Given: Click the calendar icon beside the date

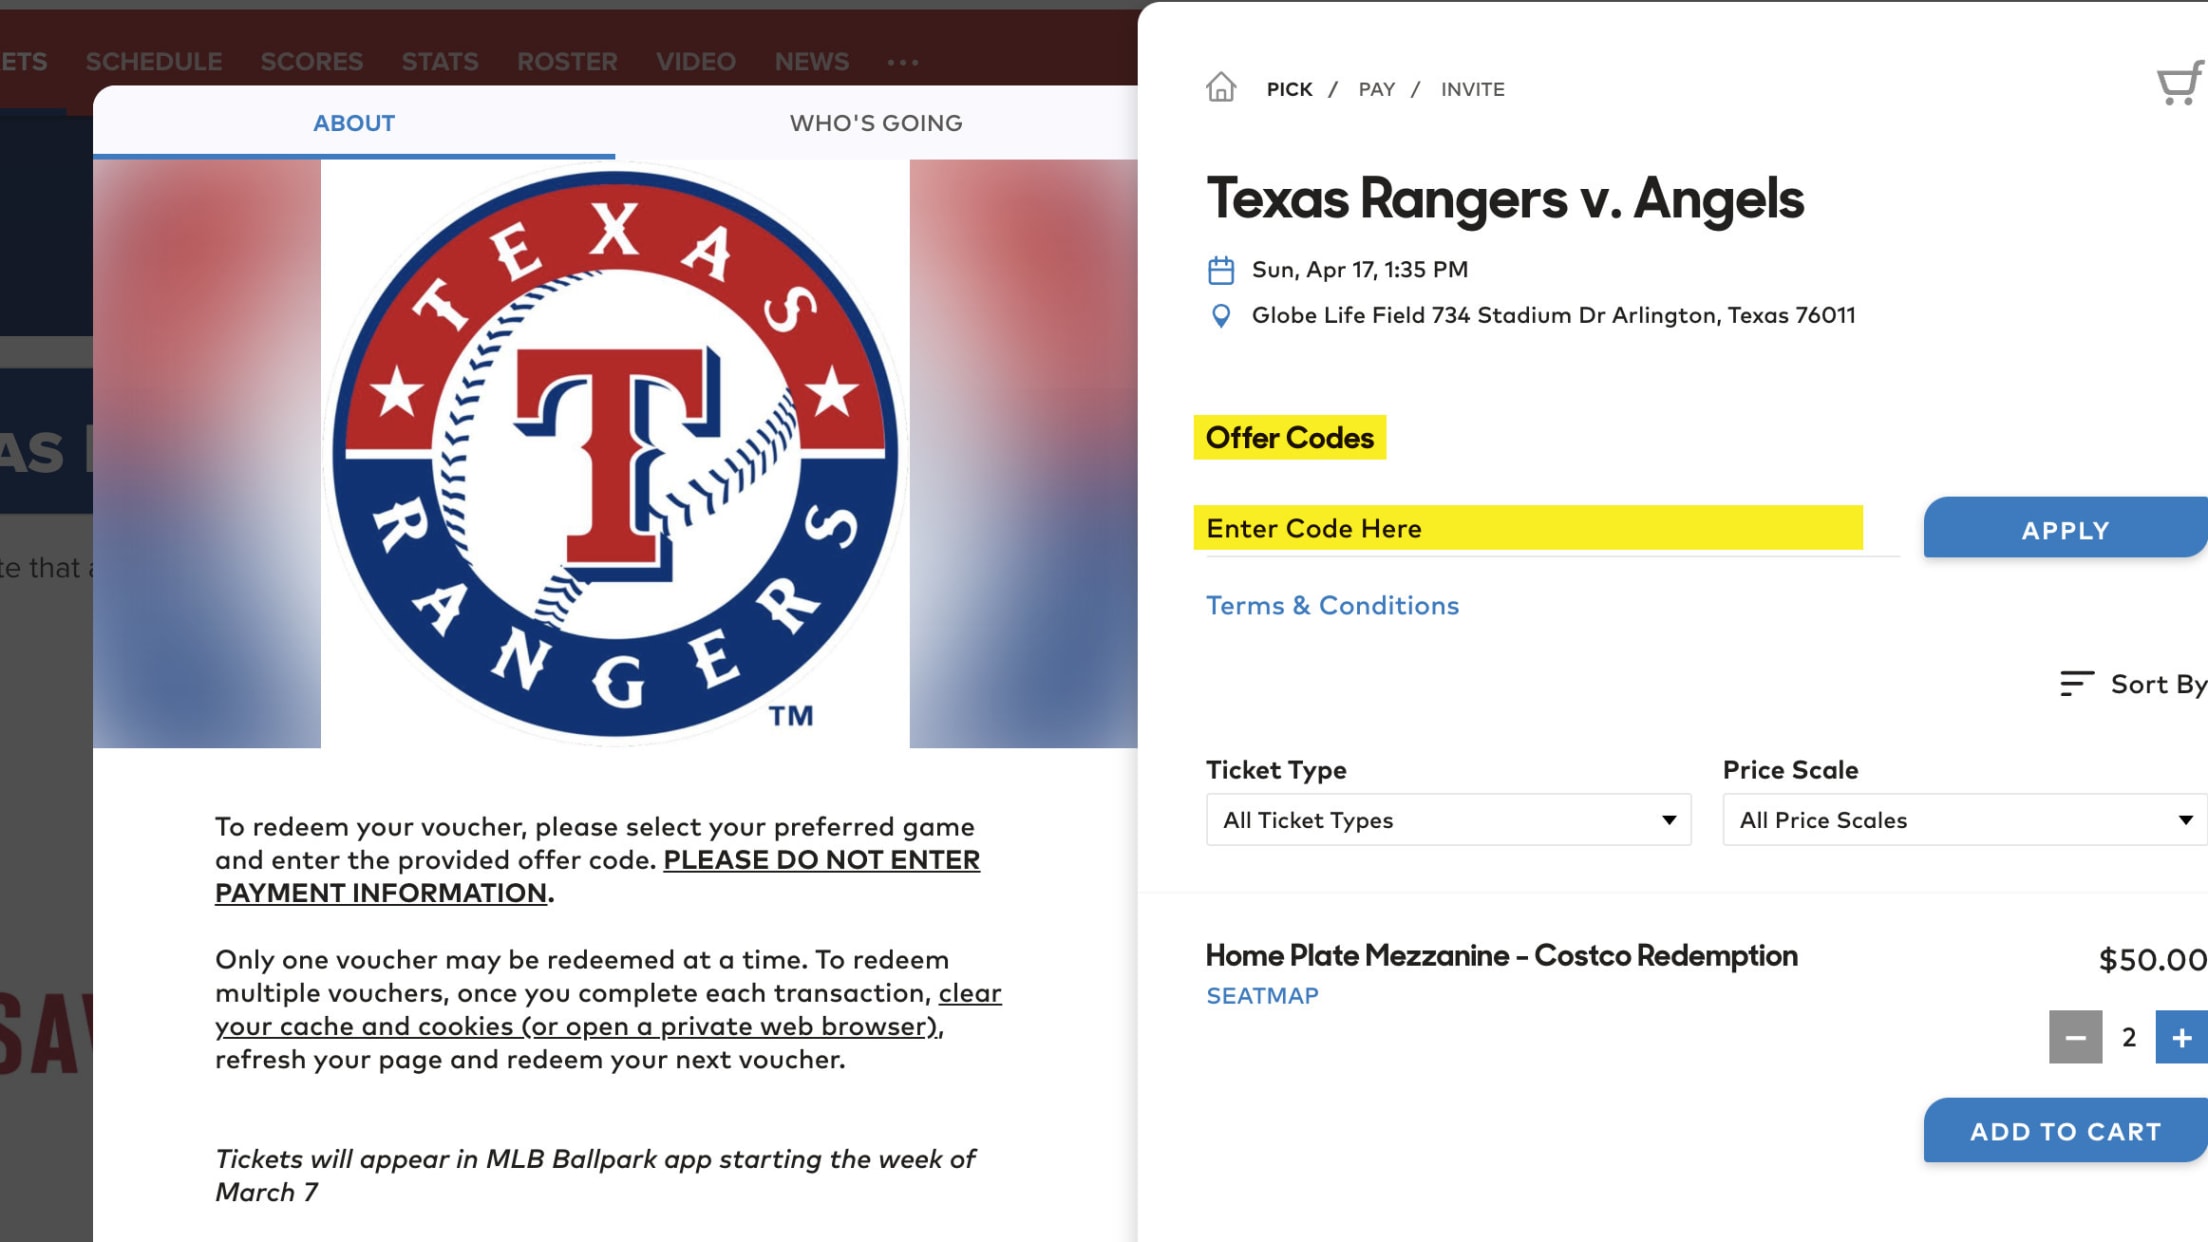Looking at the screenshot, I should pyautogui.click(x=1221, y=270).
